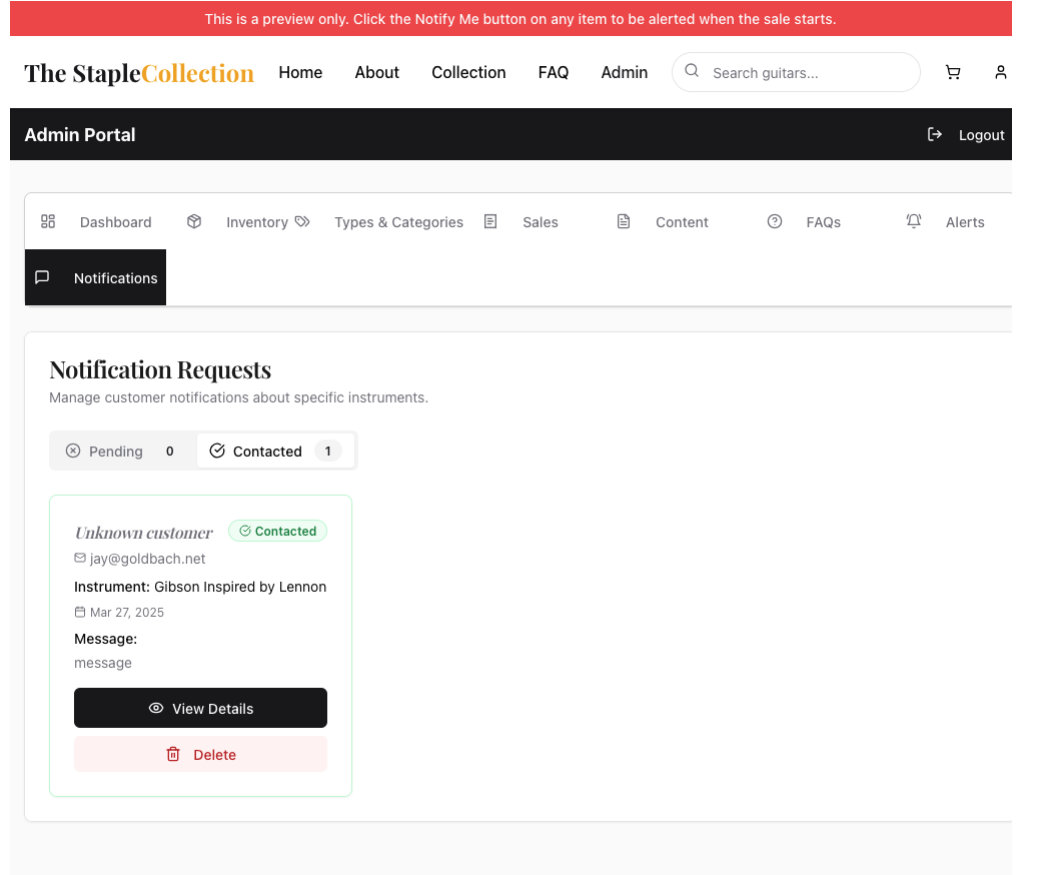The height and width of the screenshot is (875, 1040).
Task: Click the Mar 27, 2025 date
Action: click(127, 612)
